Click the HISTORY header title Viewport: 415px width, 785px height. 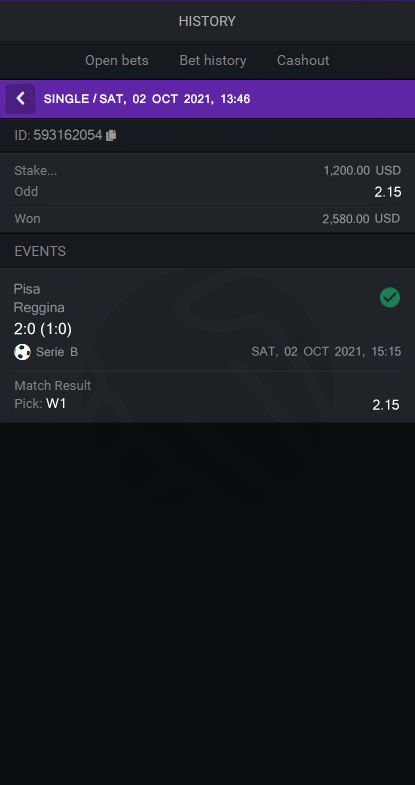tap(207, 22)
